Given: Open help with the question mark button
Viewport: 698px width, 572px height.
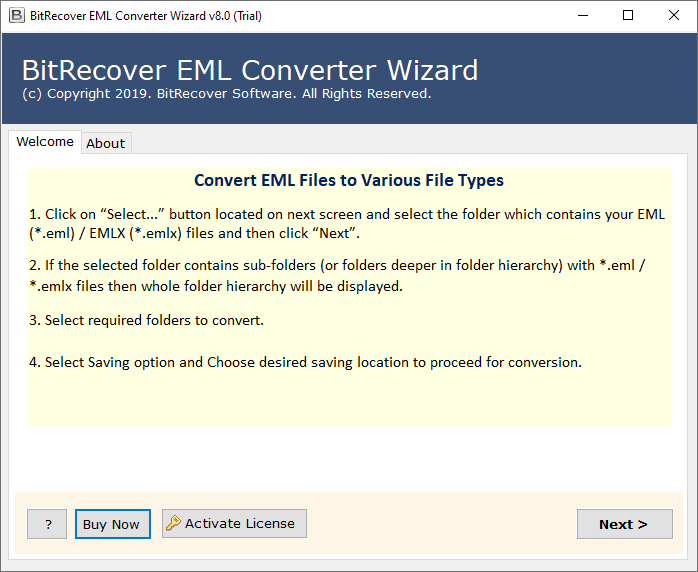Looking at the screenshot, I should click(47, 524).
